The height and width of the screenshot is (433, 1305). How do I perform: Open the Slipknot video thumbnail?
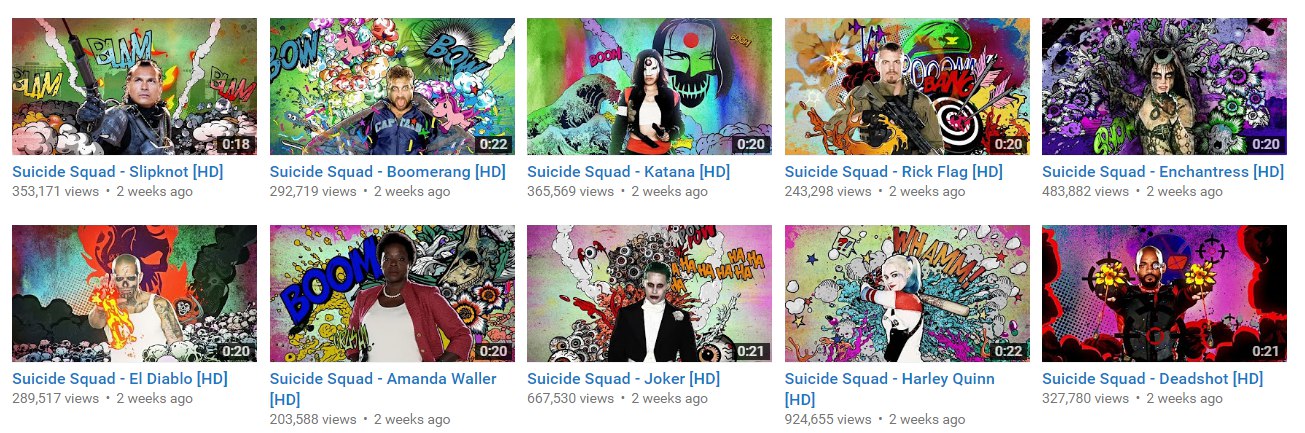(134, 86)
